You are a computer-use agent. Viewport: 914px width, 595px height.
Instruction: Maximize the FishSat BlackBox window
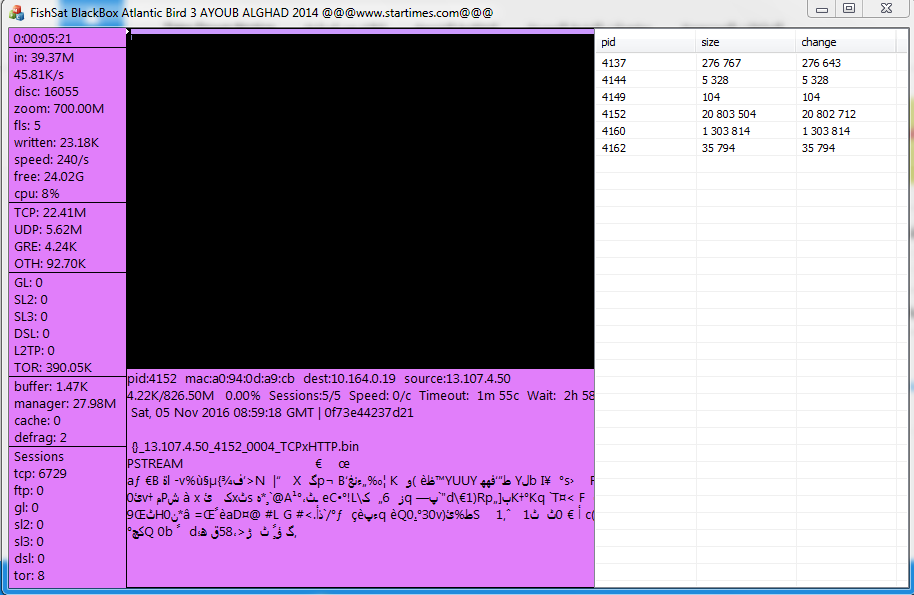[849, 8]
